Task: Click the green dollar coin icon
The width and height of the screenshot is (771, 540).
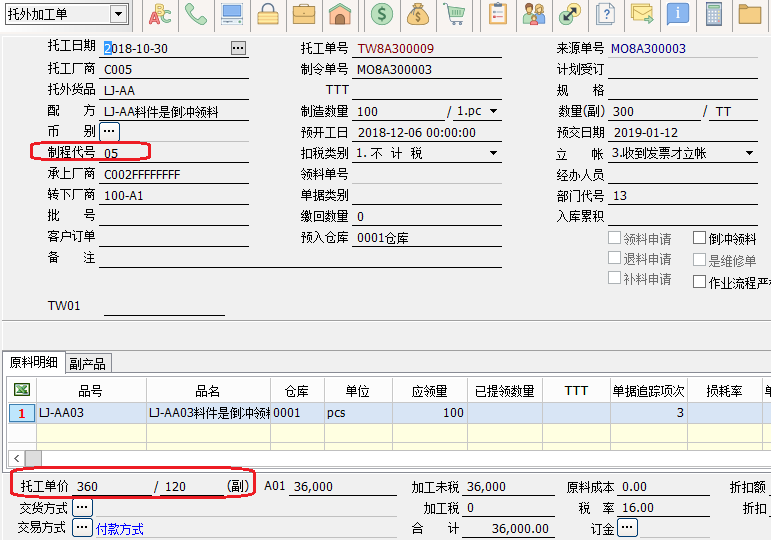Action: pyautogui.click(x=381, y=14)
